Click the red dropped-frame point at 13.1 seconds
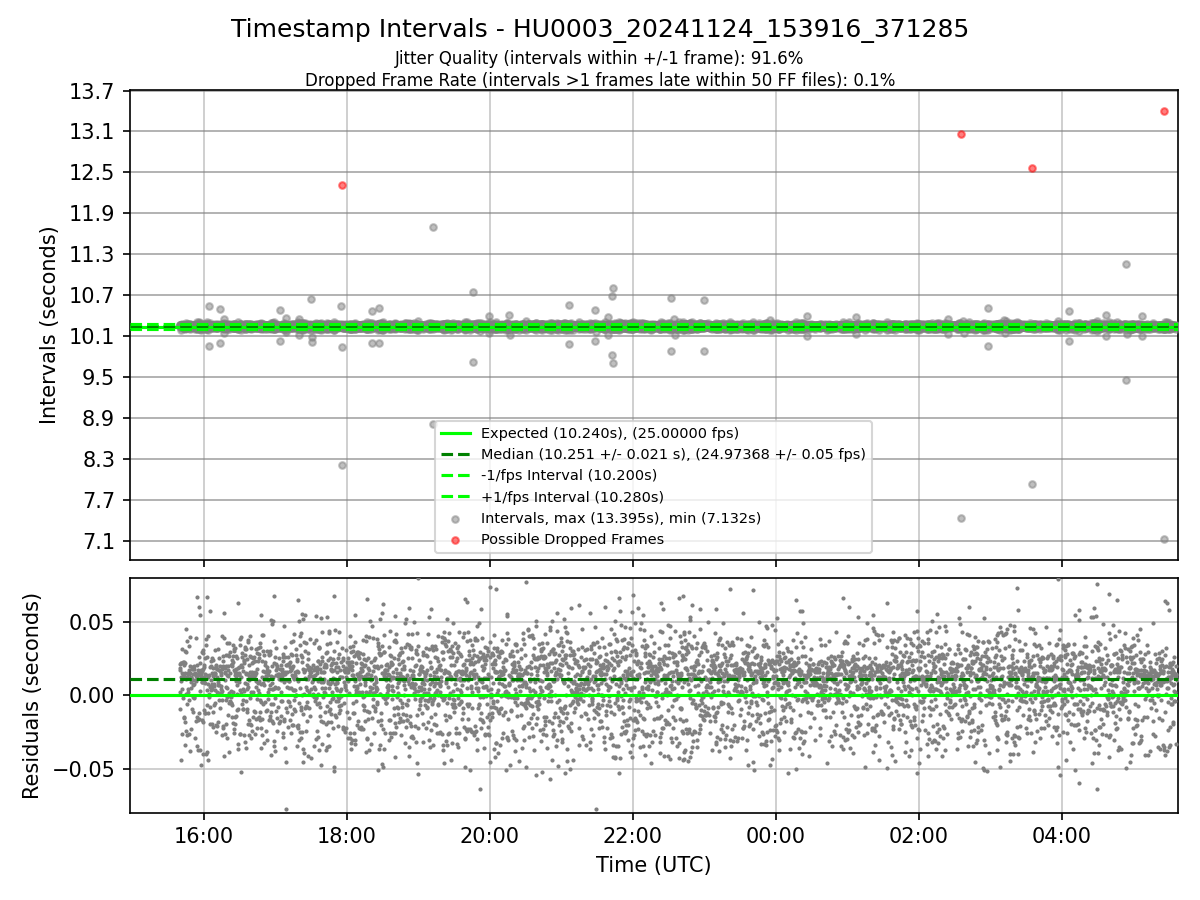 coord(961,134)
